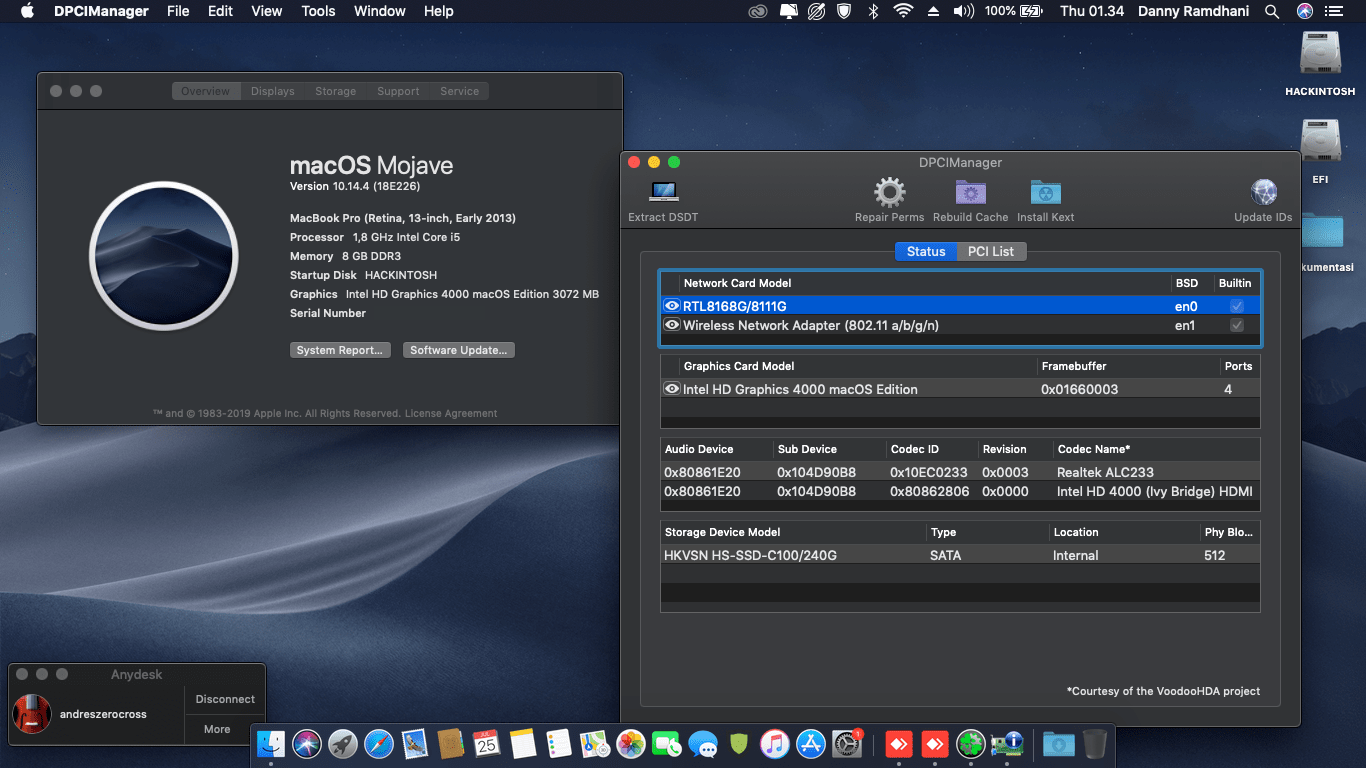The width and height of the screenshot is (1366, 768).
Task: Open Launchpad rocket icon in dock
Action: (343, 743)
